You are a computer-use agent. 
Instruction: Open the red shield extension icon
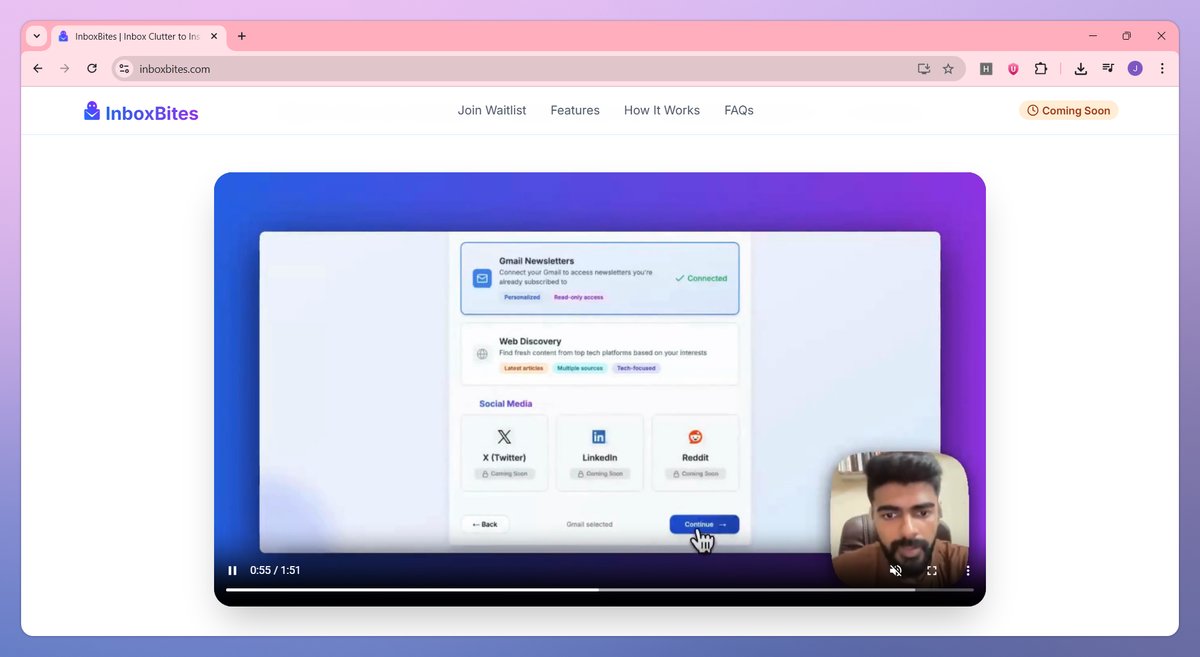(x=1013, y=69)
